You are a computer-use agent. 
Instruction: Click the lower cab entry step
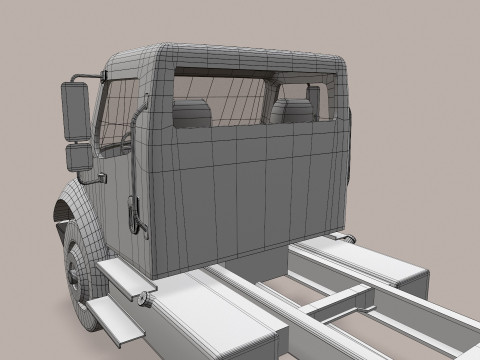[116, 322]
